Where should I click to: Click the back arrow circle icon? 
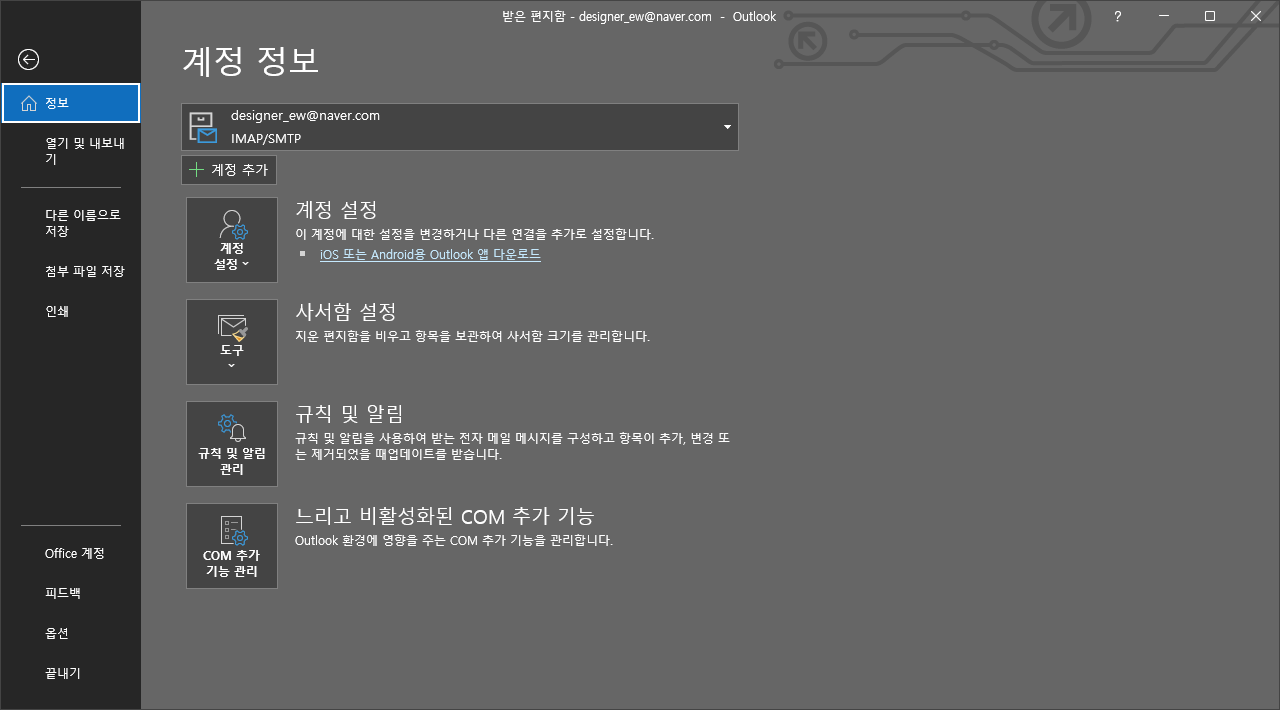[28, 60]
